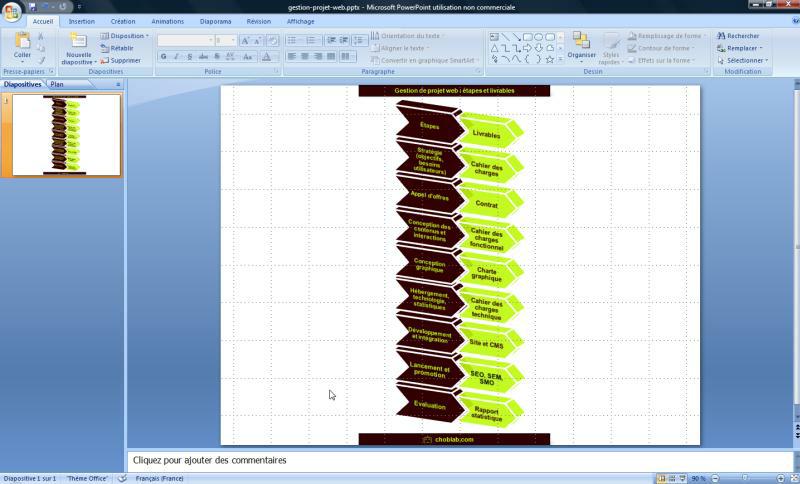
Task: Pick the straight line shape
Action: coord(505,37)
